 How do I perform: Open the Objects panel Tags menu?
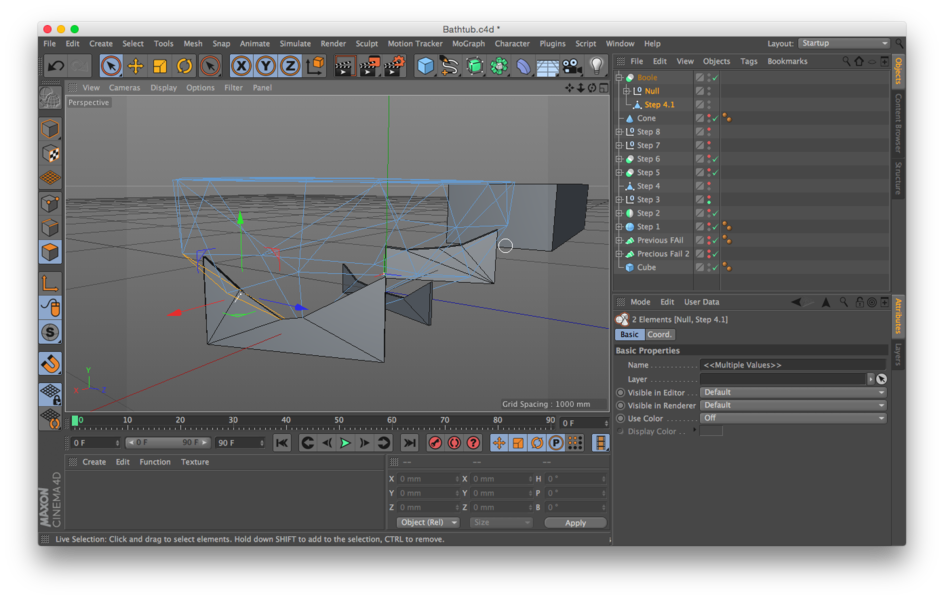coord(749,61)
